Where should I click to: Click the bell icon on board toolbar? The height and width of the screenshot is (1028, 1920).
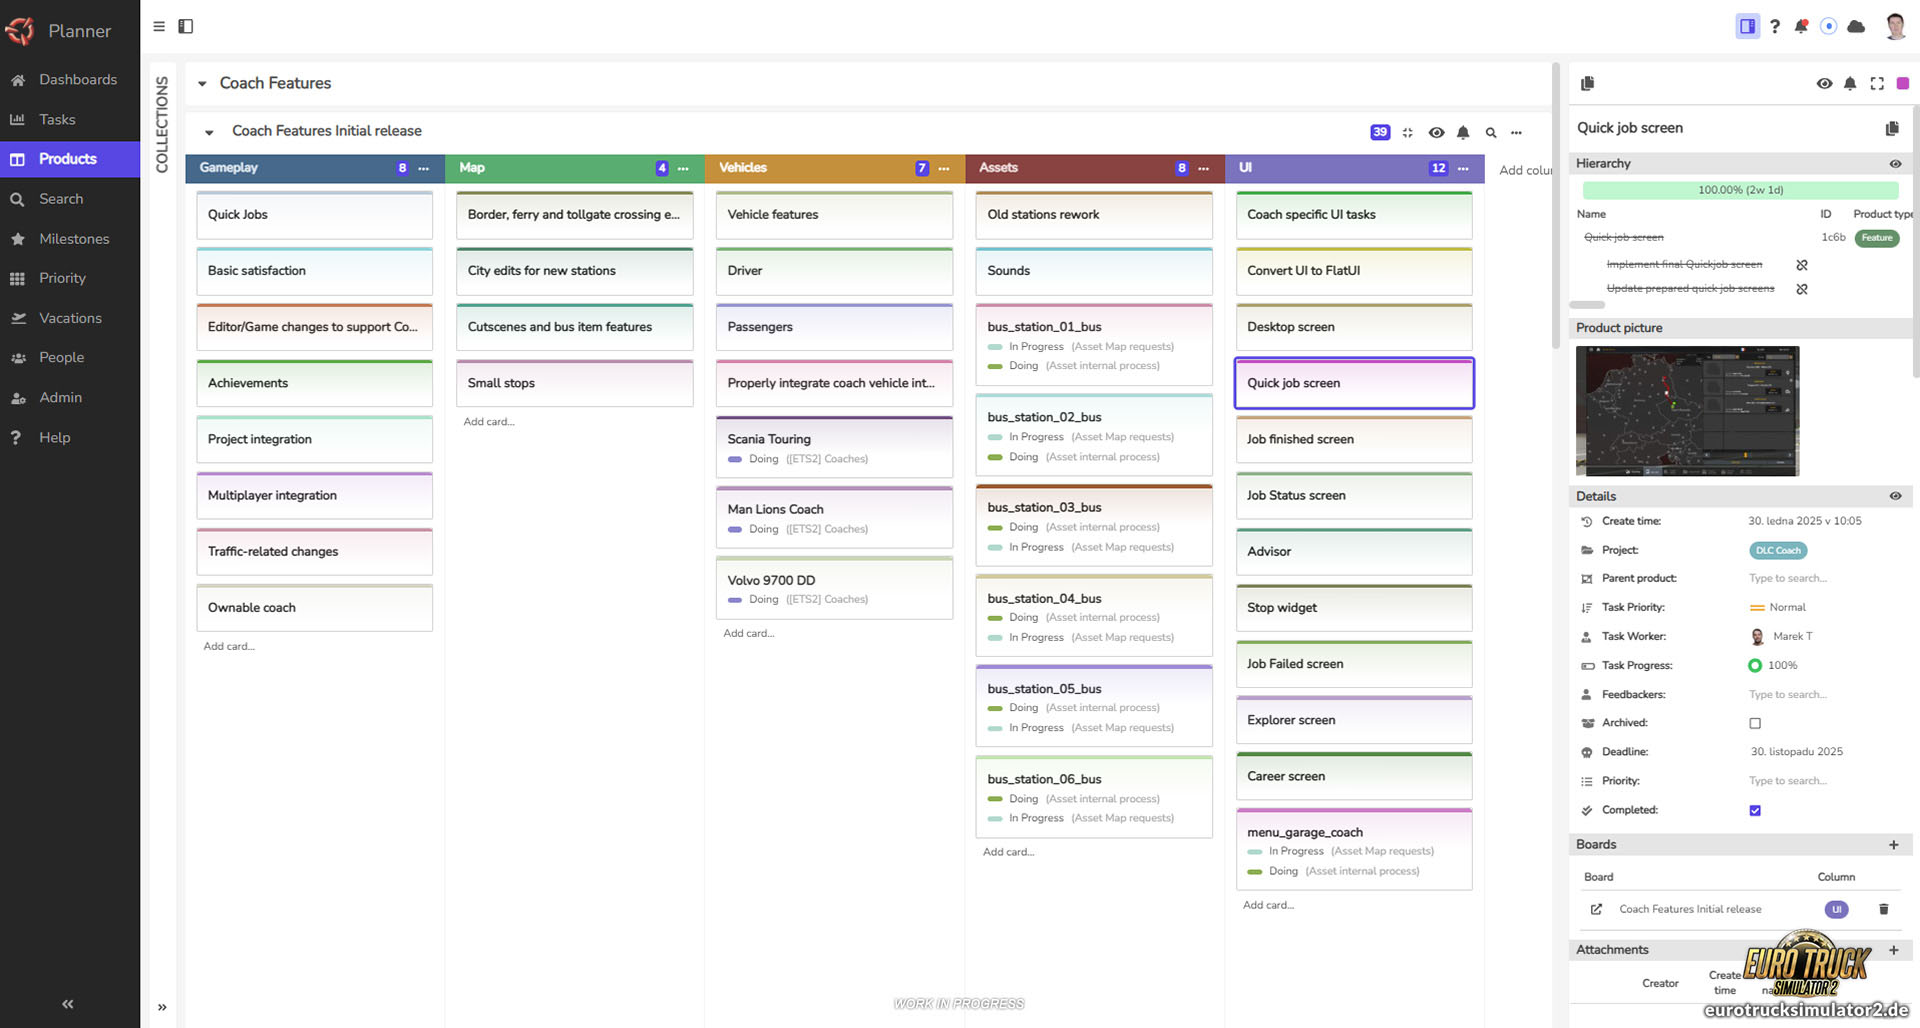pos(1463,132)
